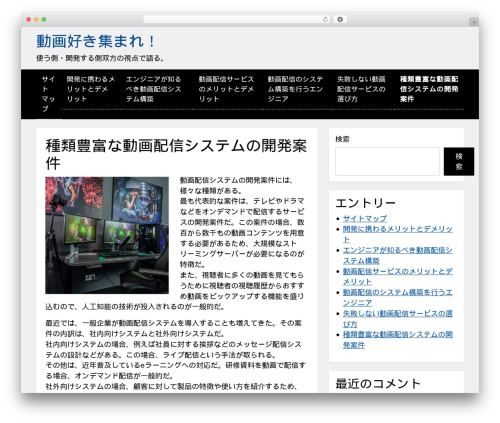Viewport: 500px width, 423px height.
Task: Open the サイトマップ link in エントリー list
Action: (365, 219)
